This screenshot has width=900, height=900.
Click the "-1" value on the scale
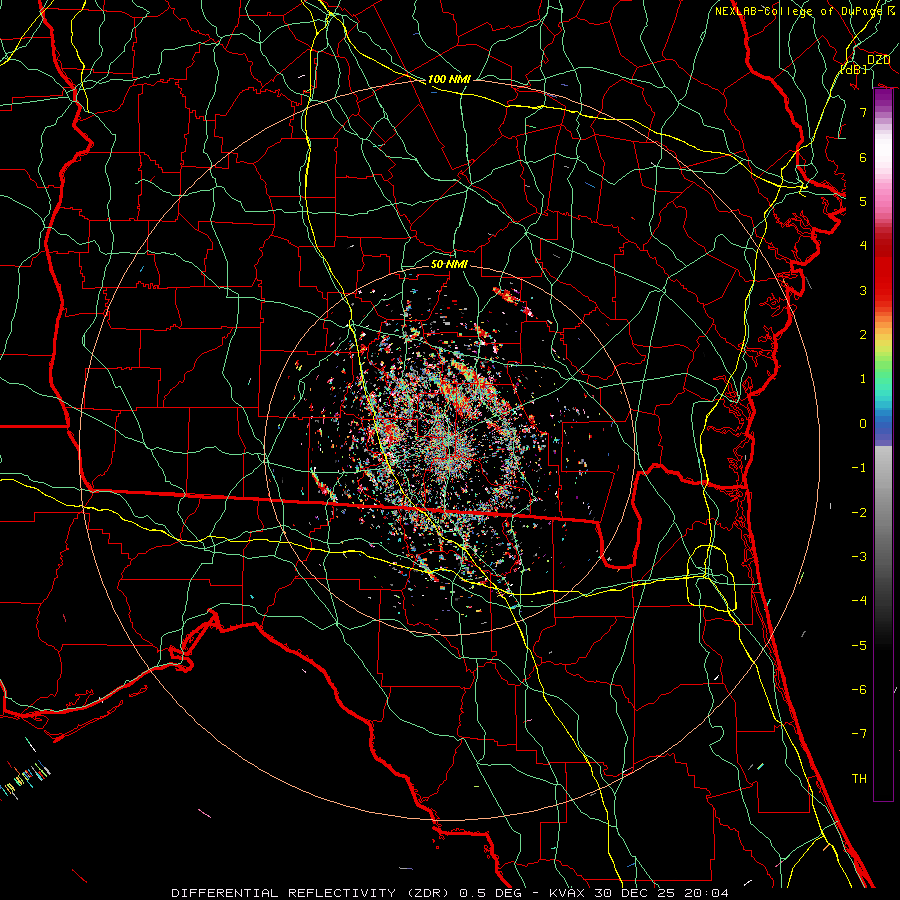[x=859, y=468]
